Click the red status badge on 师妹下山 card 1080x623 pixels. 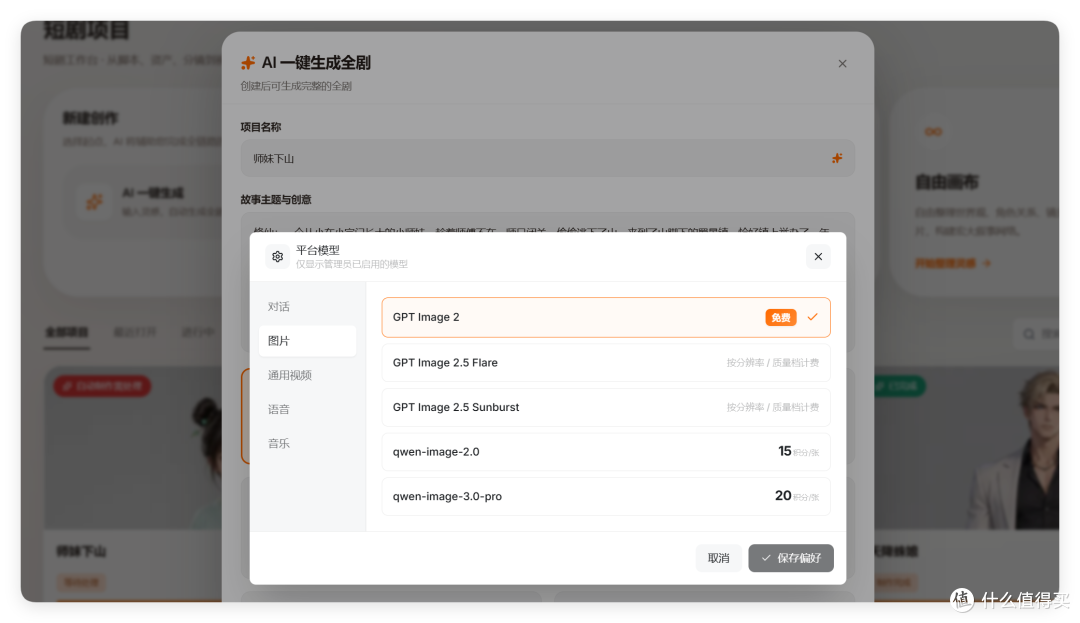pyautogui.click(x=103, y=386)
